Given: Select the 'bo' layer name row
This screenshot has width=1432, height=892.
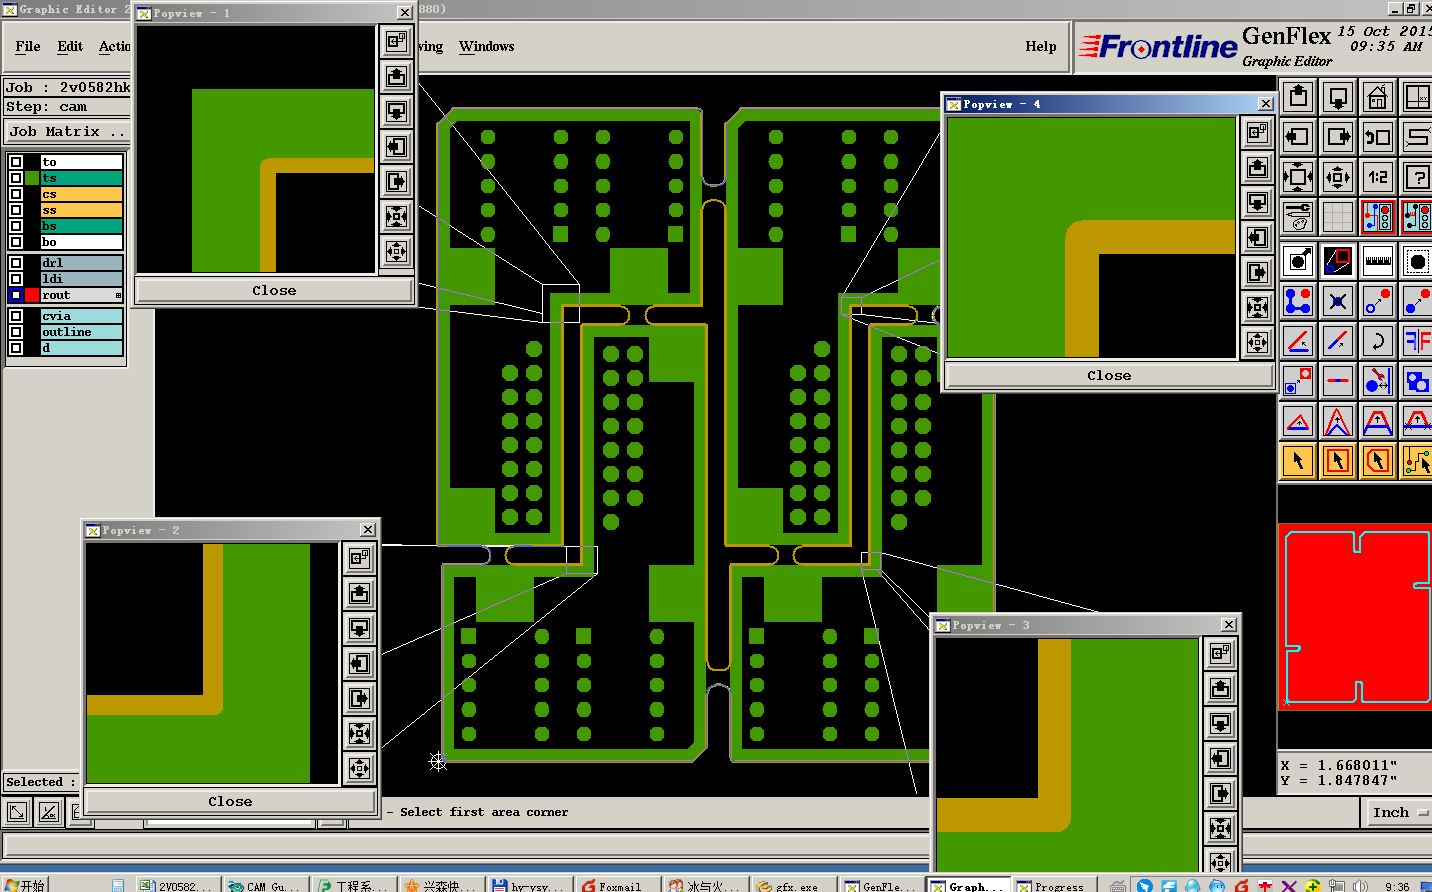Looking at the screenshot, I should [x=81, y=242].
